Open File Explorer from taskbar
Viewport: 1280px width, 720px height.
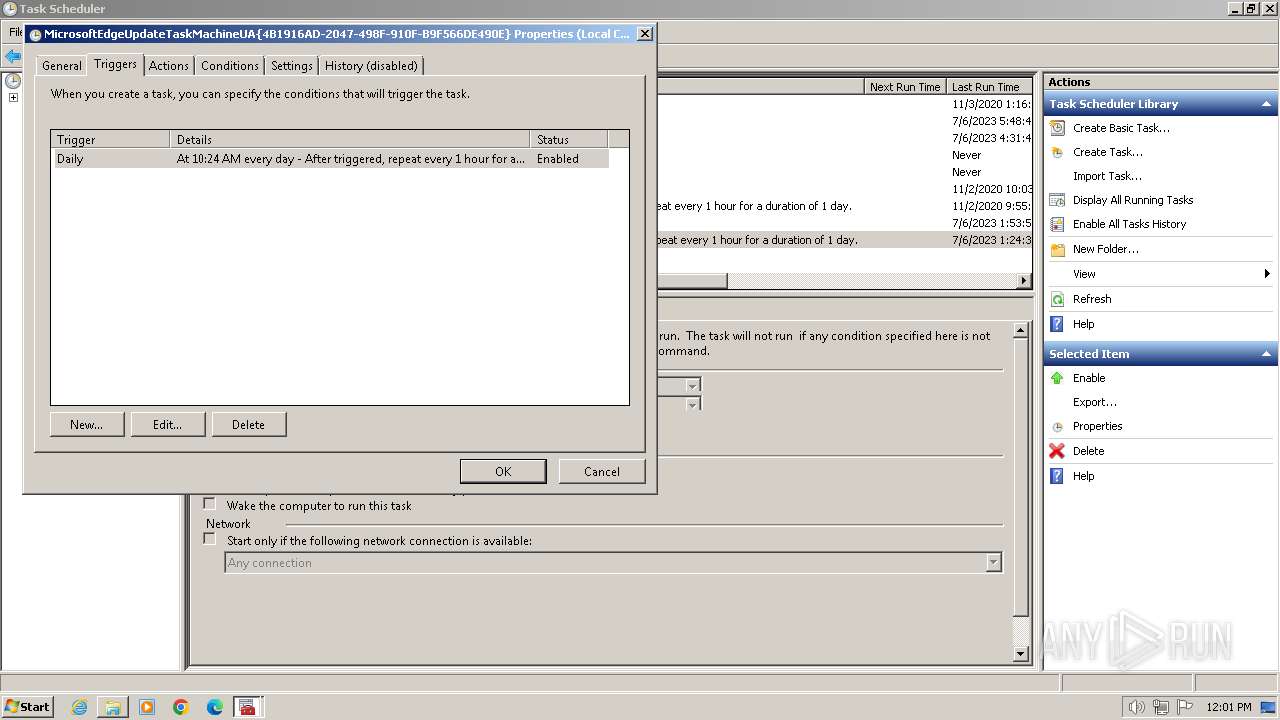click(113, 707)
